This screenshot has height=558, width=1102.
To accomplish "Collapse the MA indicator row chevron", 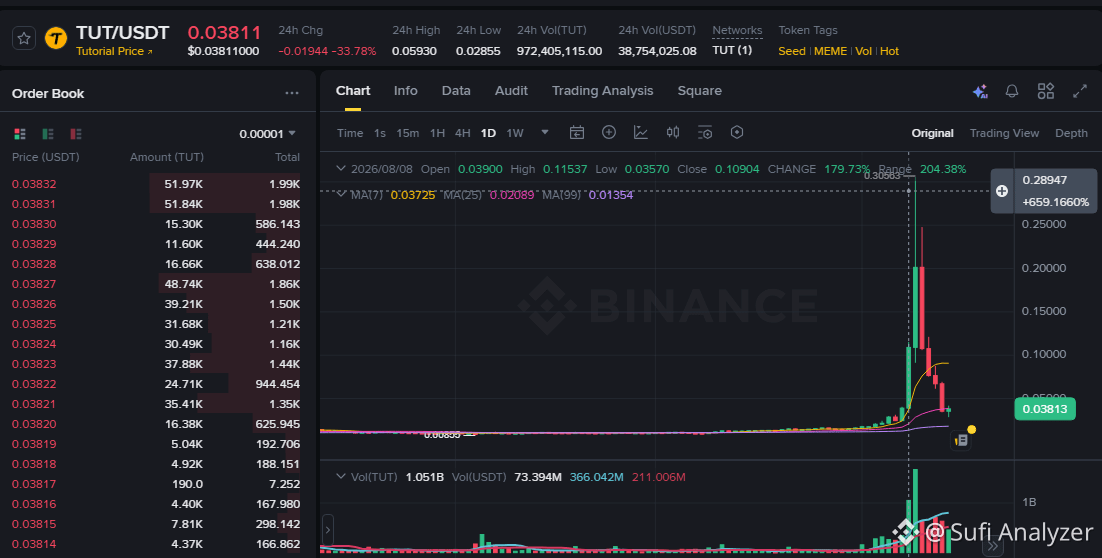I will (x=341, y=195).
